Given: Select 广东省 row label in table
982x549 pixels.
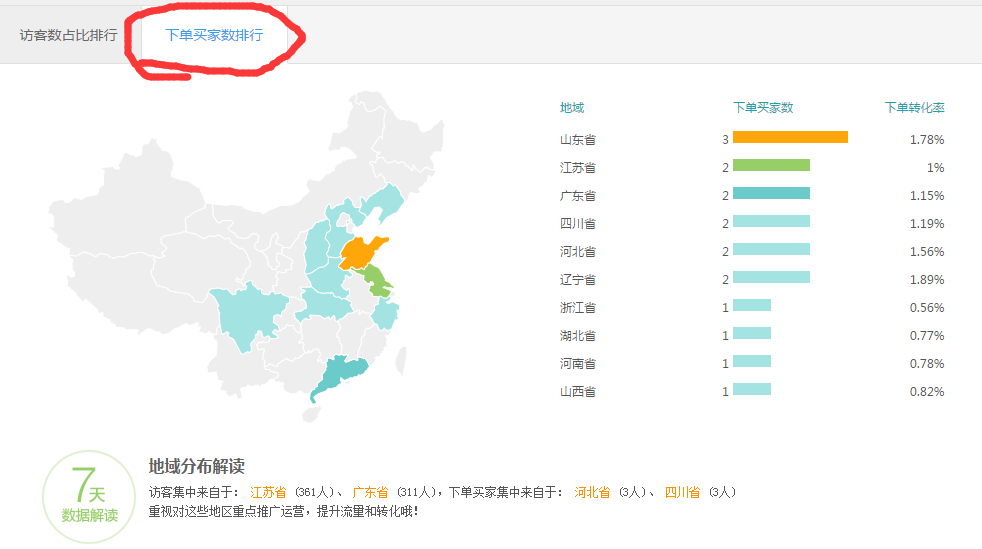Looking at the screenshot, I should (x=578, y=196).
